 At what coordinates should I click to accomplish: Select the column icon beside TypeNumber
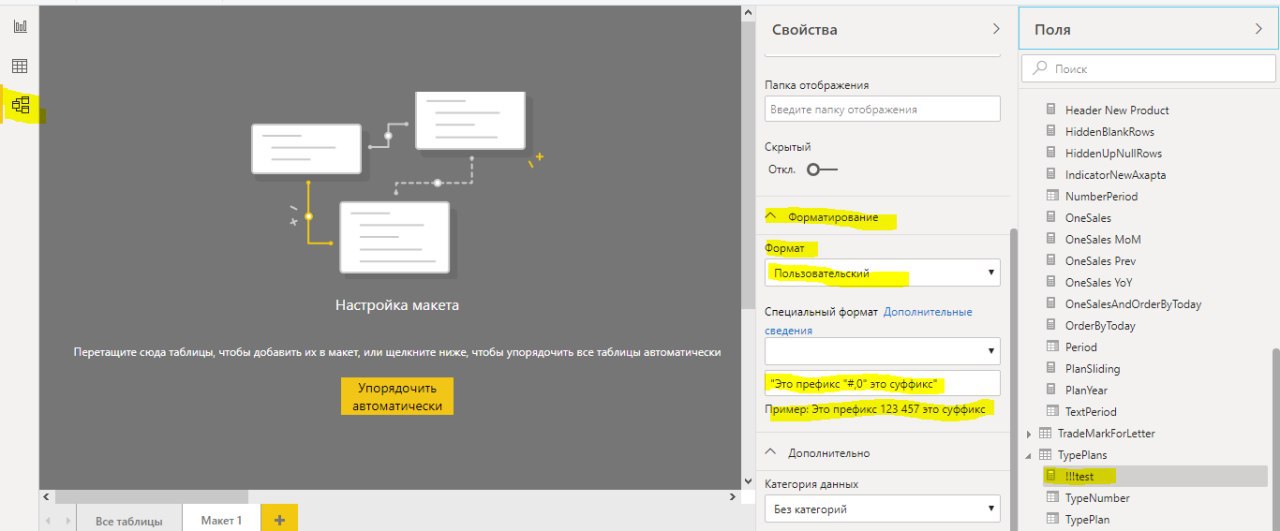(1051, 497)
